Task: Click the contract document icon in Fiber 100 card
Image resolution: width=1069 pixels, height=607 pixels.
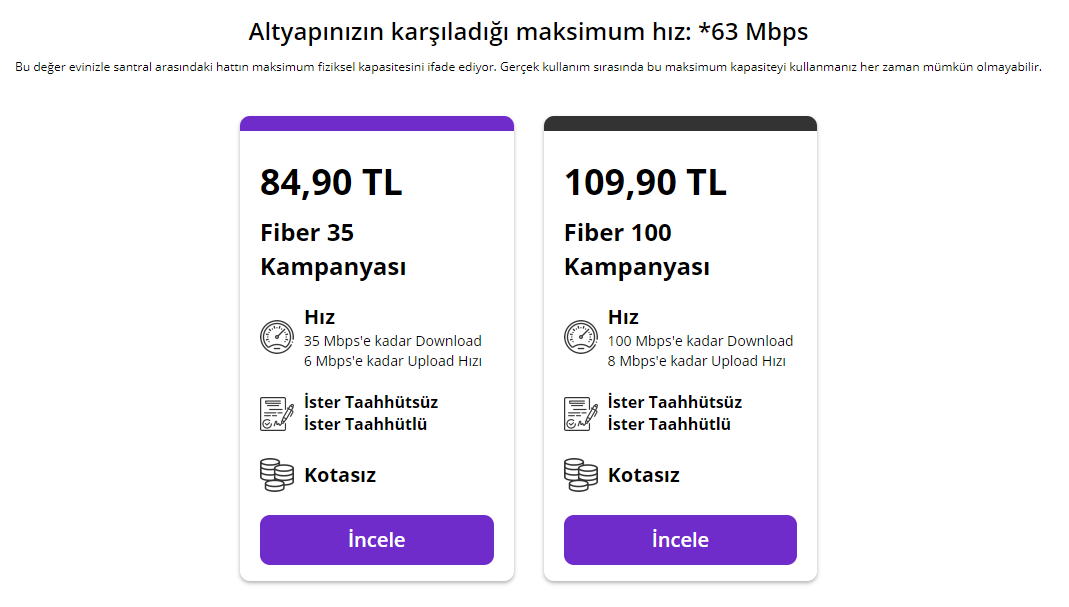Action: pos(581,413)
